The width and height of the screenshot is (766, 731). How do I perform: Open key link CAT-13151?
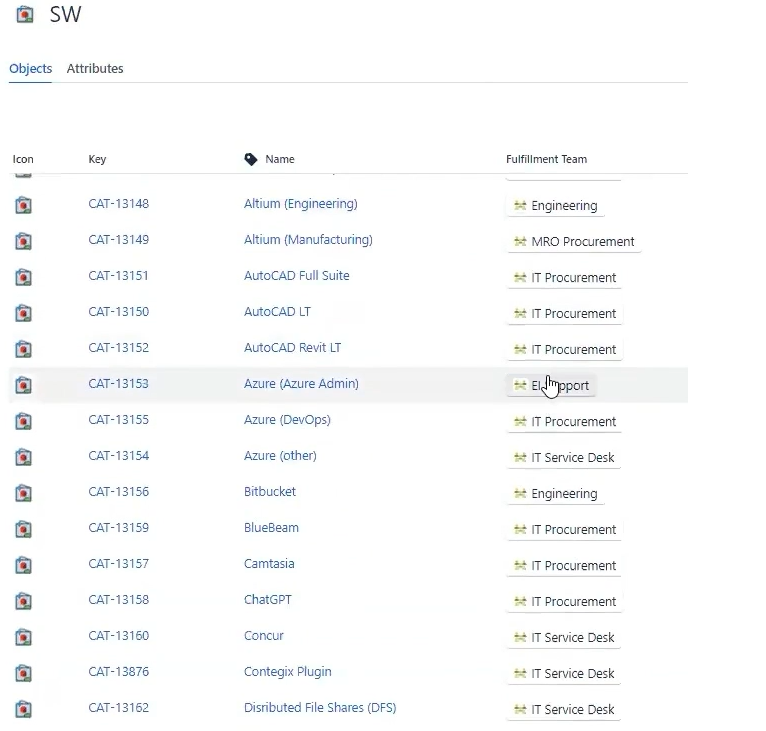[x=118, y=276]
